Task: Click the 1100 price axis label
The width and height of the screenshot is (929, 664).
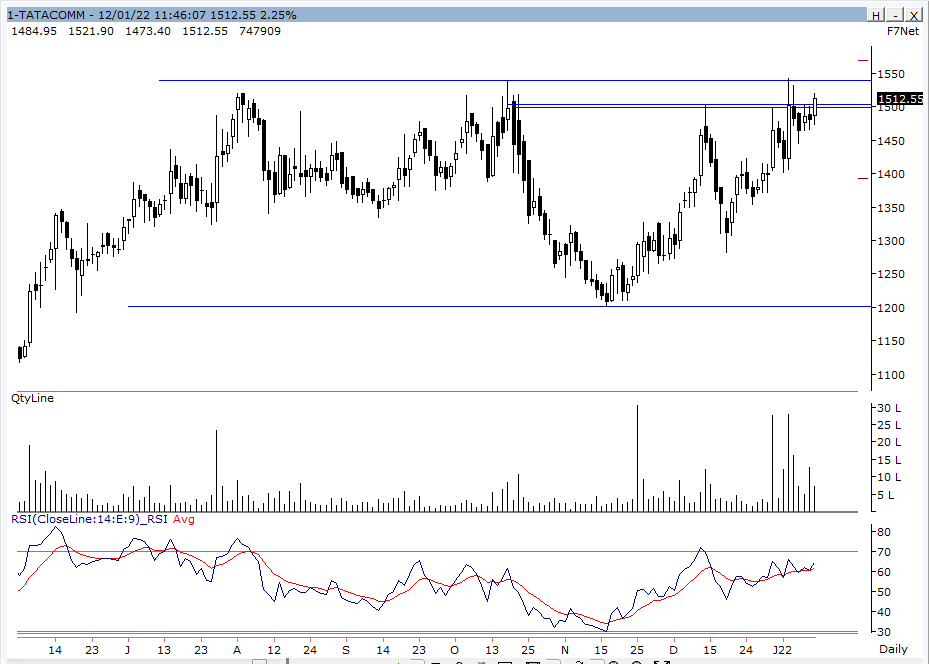Action: tap(891, 375)
